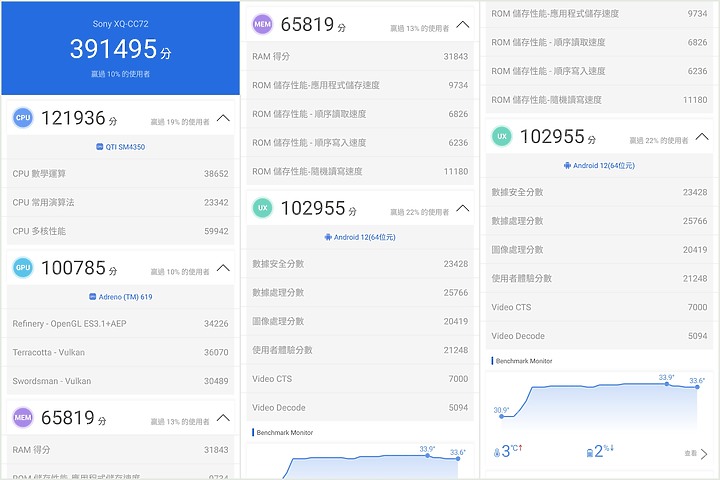Select 順序寫入速度 6236 row in middle panel
Screen dimensions: 720x480
pyautogui.click(x=360, y=142)
